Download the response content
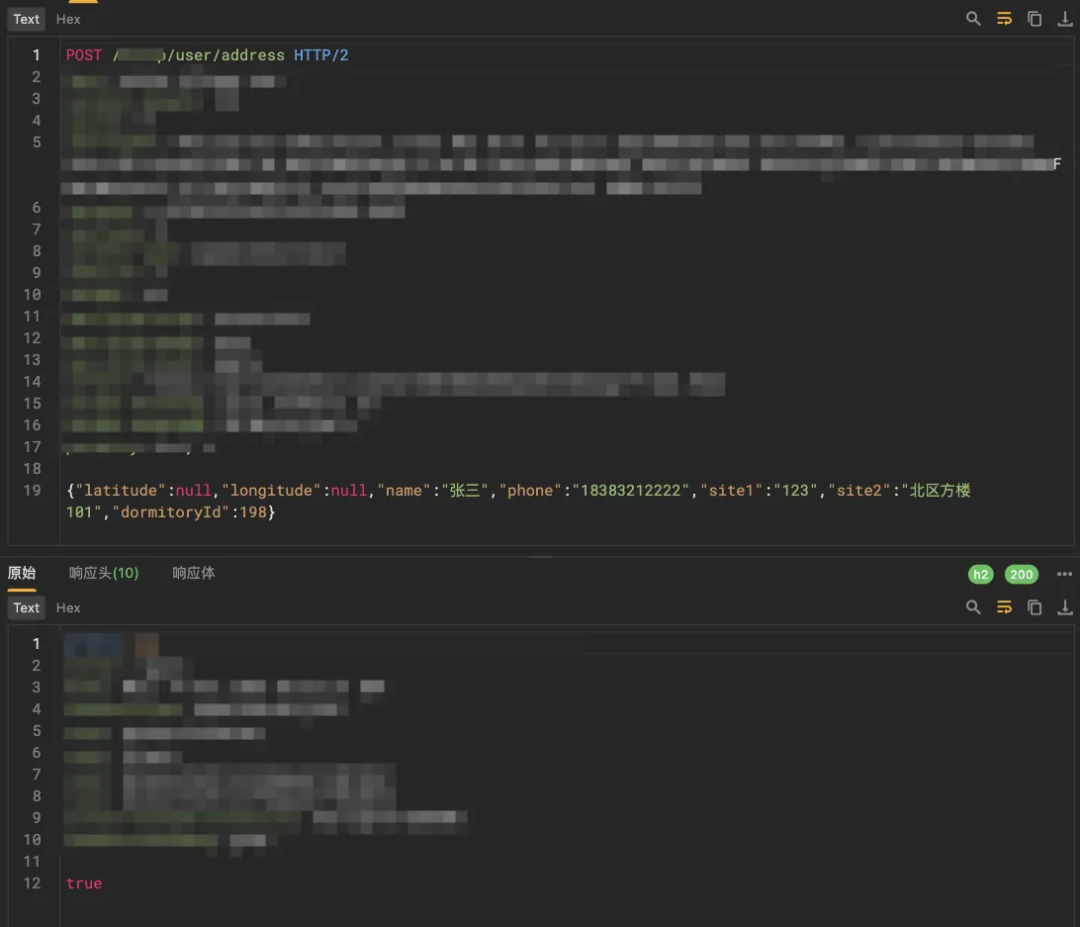Image resolution: width=1080 pixels, height=927 pixels. (x=1065, y=607)
